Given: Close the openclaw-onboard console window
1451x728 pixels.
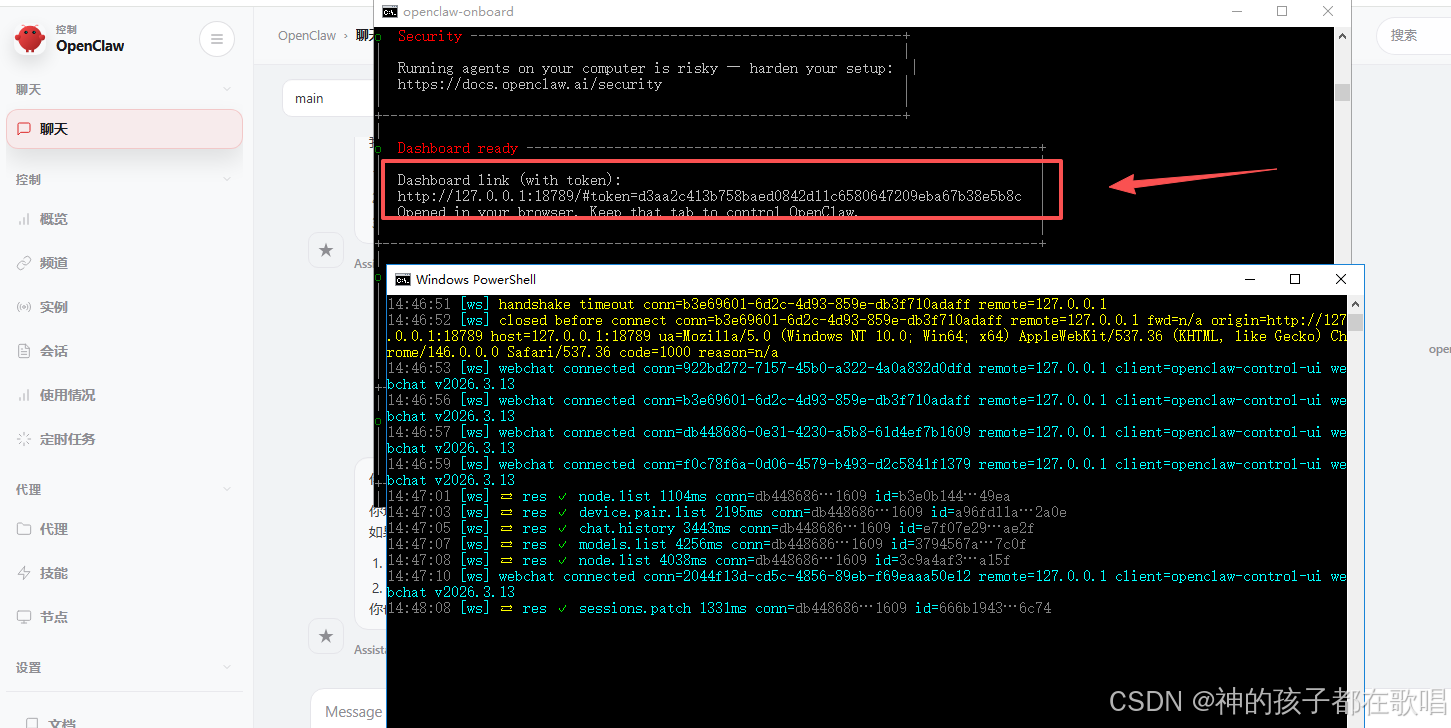Looking at the screenshot, I should 1328,12.
